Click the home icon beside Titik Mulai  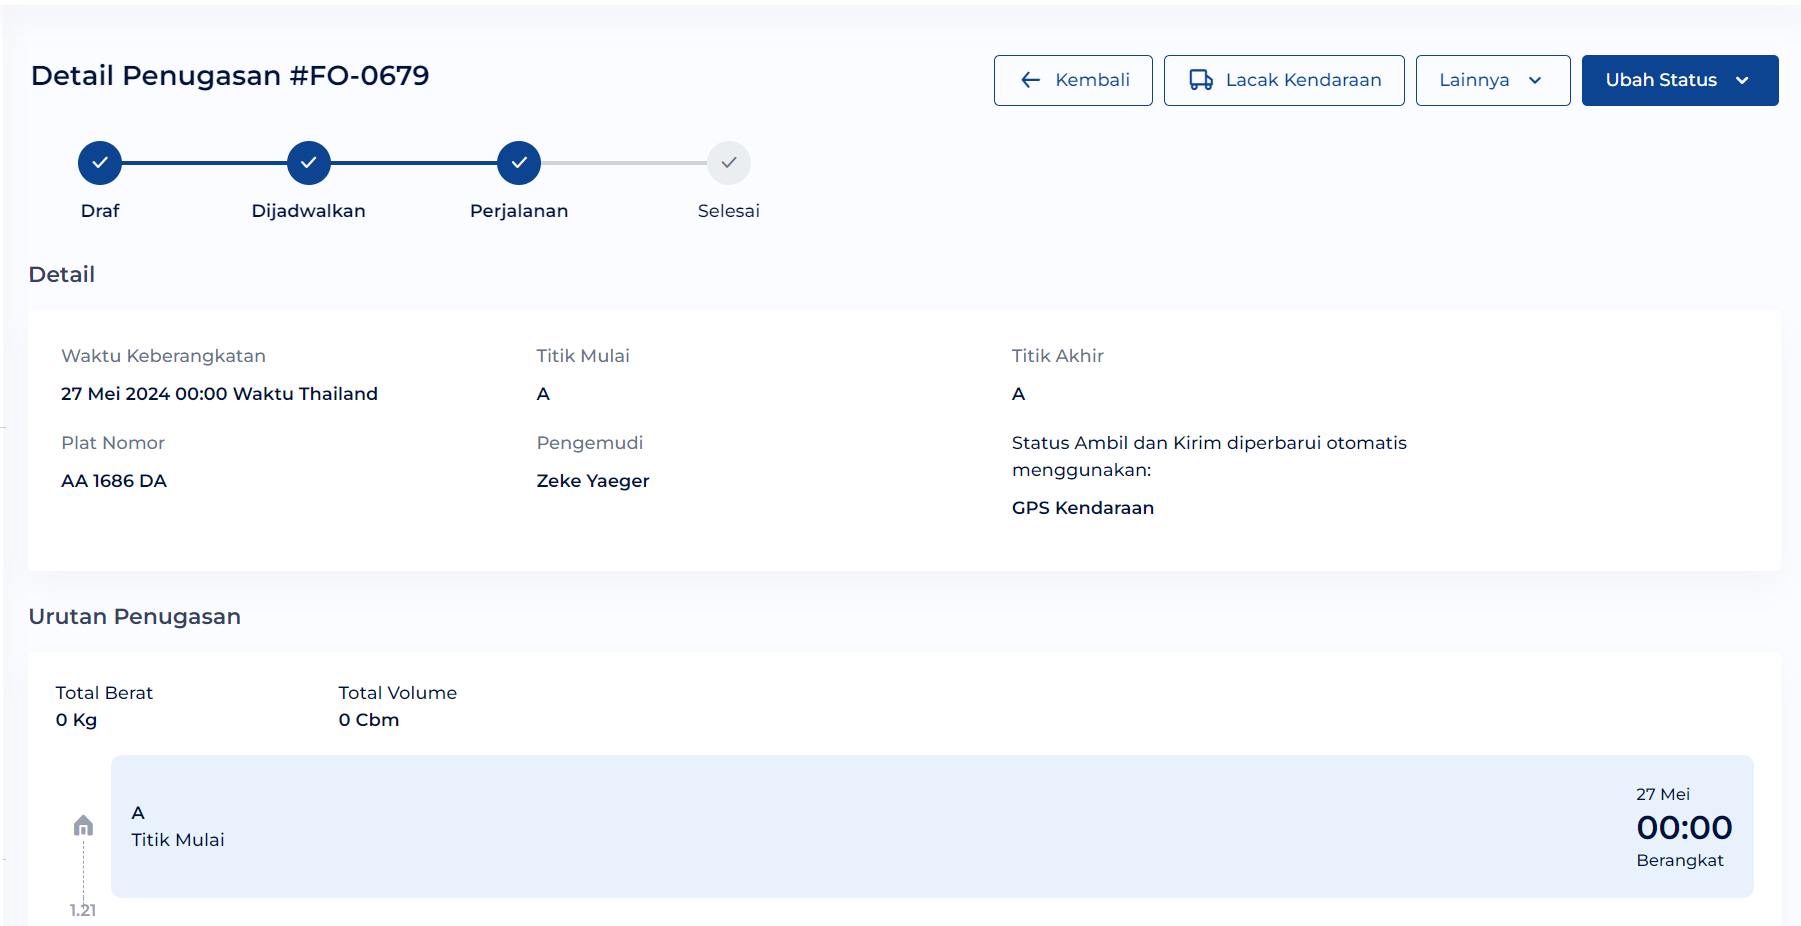coord(83,825)
